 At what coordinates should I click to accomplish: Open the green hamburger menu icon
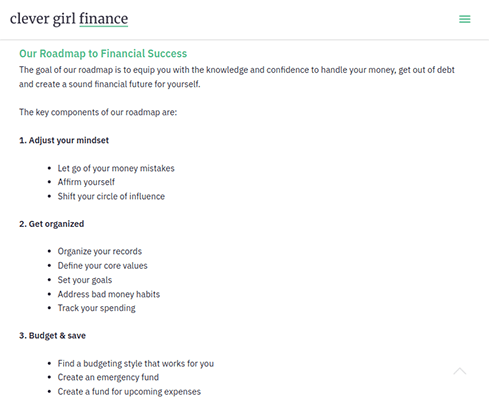pos(465,19)
